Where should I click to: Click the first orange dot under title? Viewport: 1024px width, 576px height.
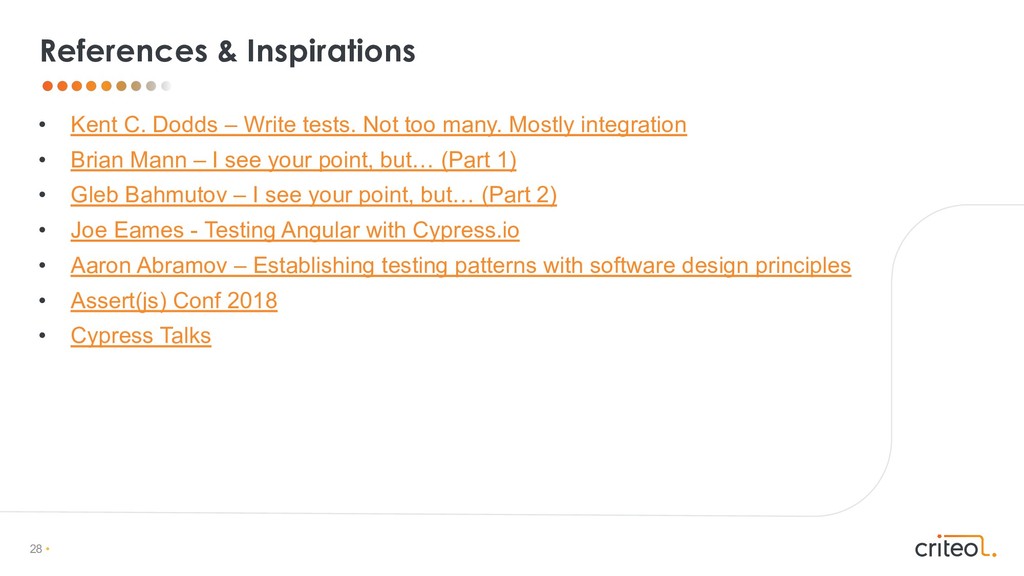coord(46,86)
